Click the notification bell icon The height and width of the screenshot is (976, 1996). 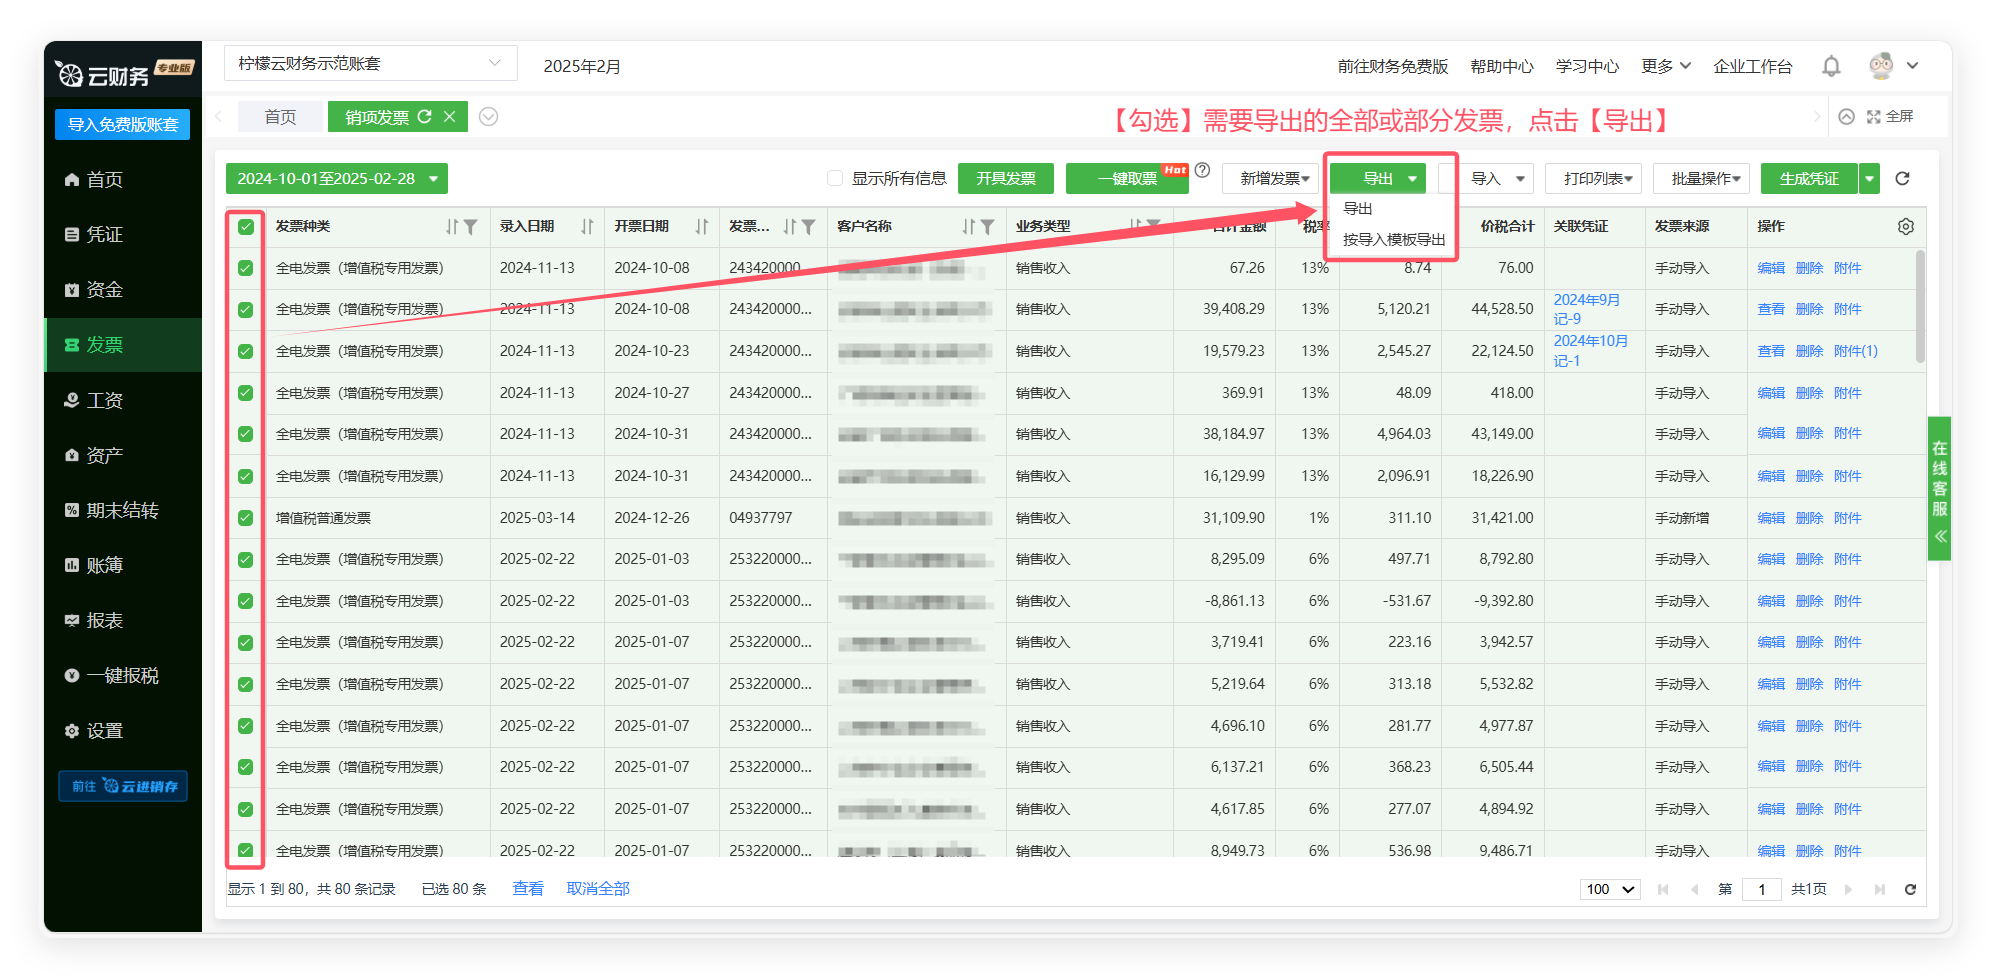1831,66
